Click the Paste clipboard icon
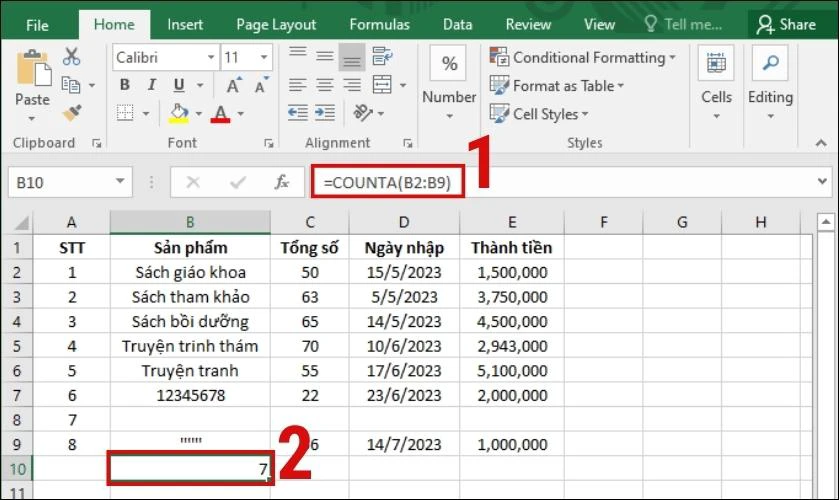Screen dimensions: 840x500 click(33, 69)
